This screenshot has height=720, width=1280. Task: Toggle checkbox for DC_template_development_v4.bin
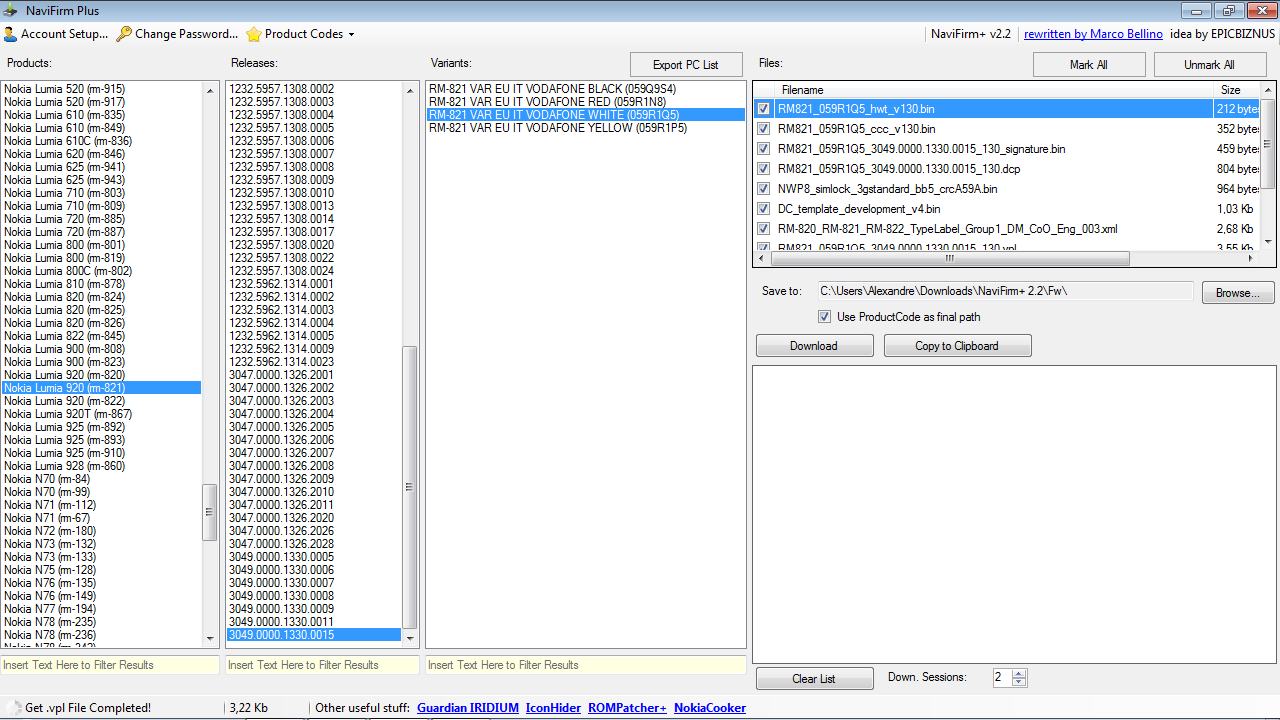(764, 209)
